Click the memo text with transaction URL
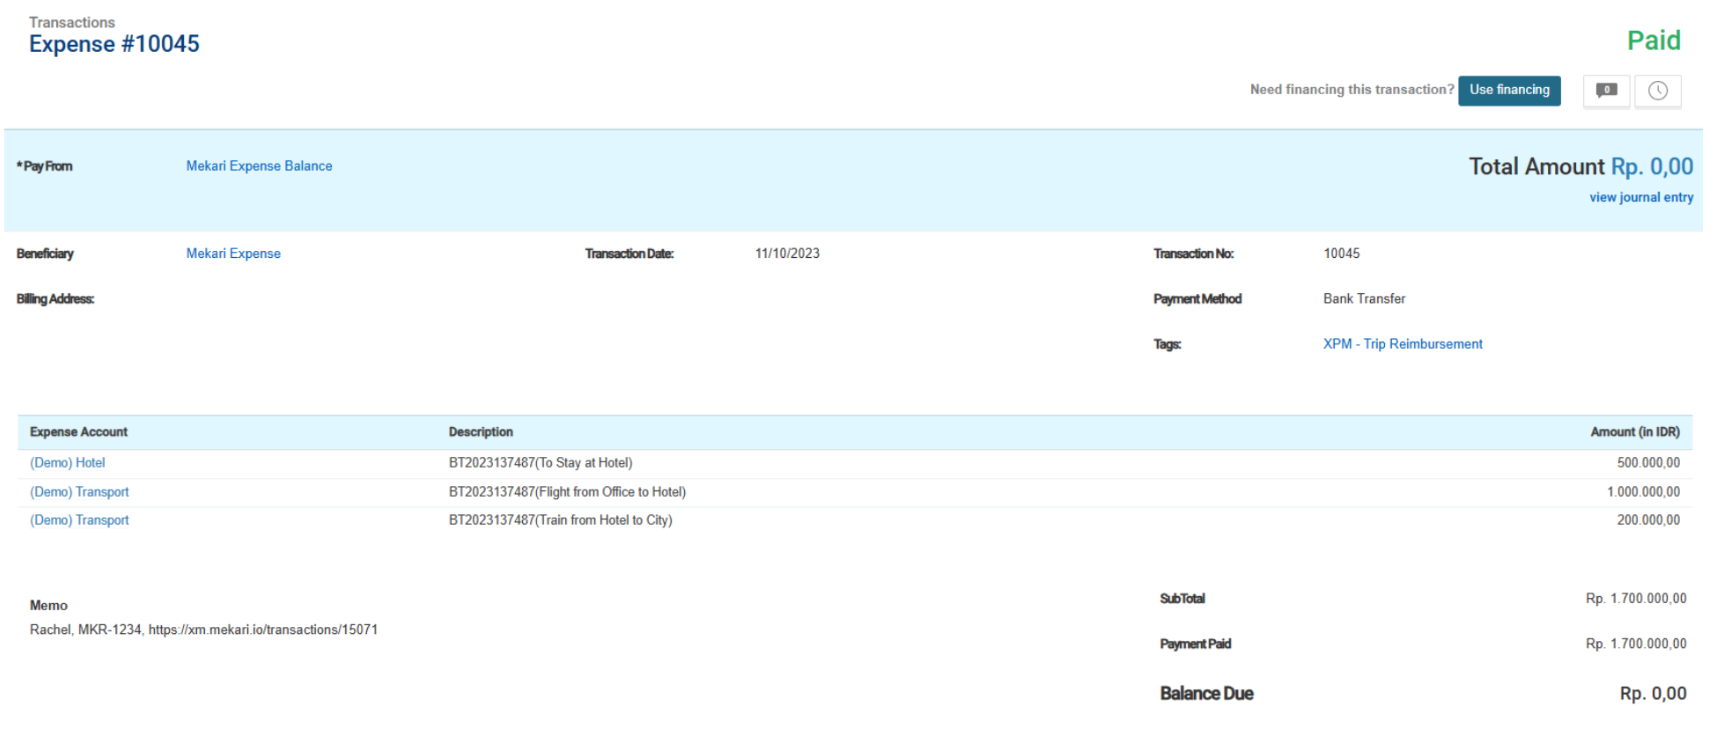1716x737 pixels. coord(204,630)
